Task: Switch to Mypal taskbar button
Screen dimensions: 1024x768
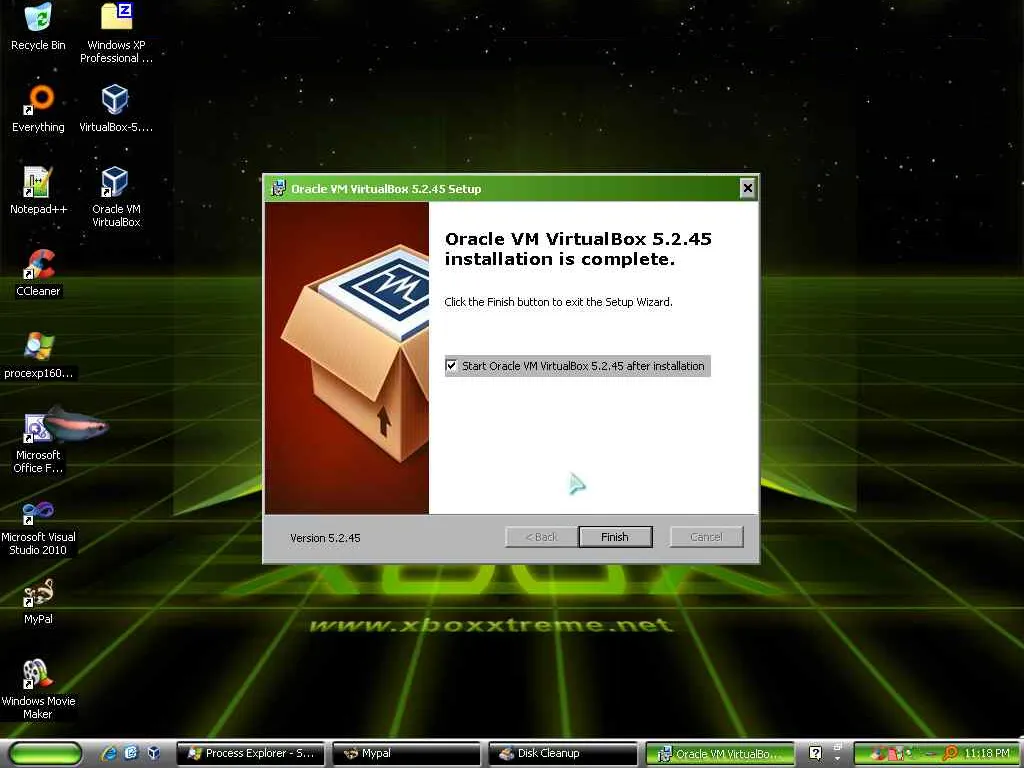Action: (x=406, y=754)
